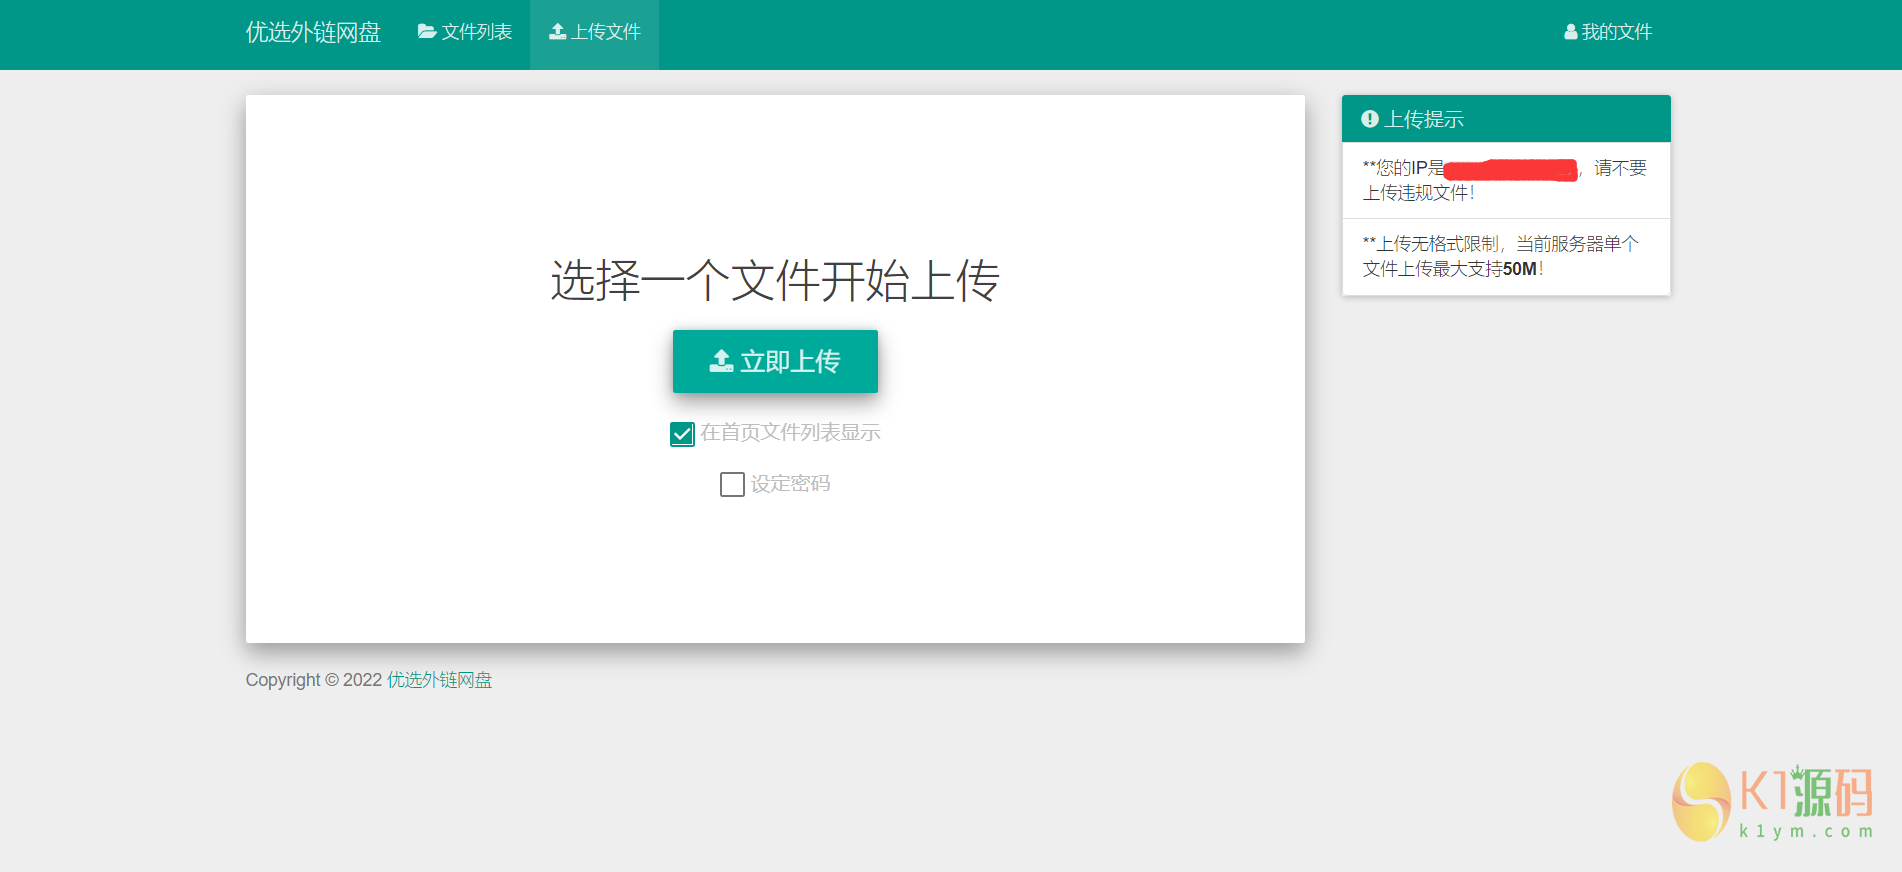
Task: Click the folder icon beside 文件列表
Action: [427, 32]
